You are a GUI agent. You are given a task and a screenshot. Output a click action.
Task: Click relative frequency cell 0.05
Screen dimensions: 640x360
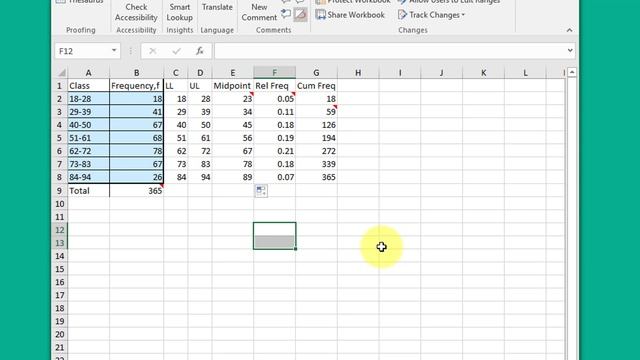point(274,99)
